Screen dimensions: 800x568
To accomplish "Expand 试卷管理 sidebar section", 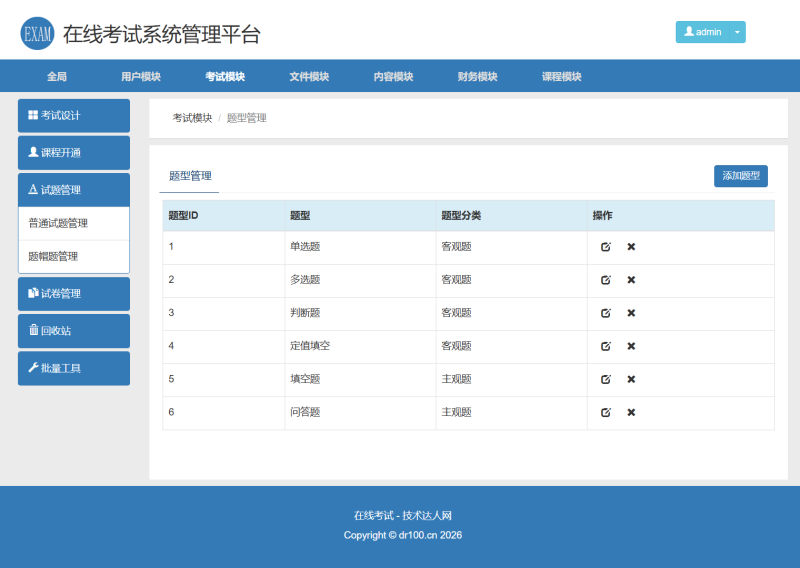I will pos(74,294).
